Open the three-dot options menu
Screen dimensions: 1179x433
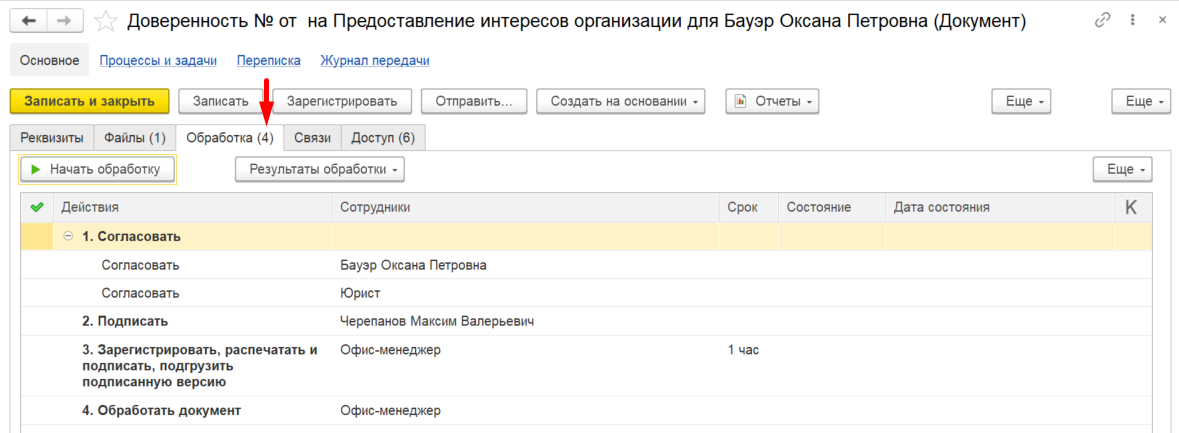[1132, 20]
